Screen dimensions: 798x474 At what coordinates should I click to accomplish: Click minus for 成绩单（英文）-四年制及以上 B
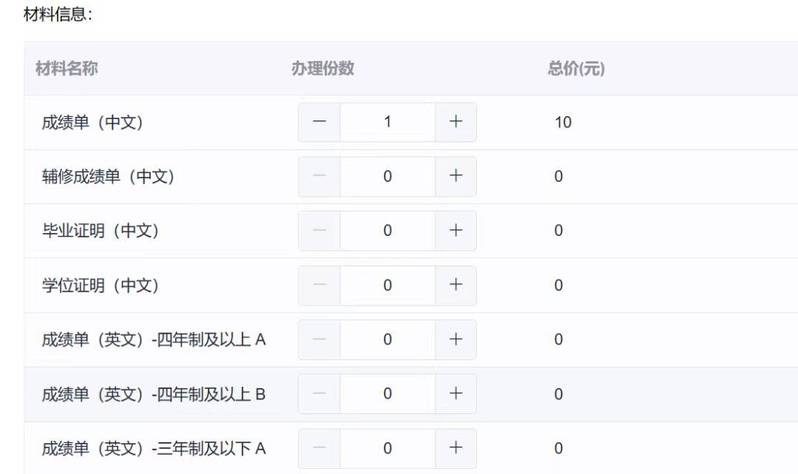pyautogui.click(x=319, y=393)
